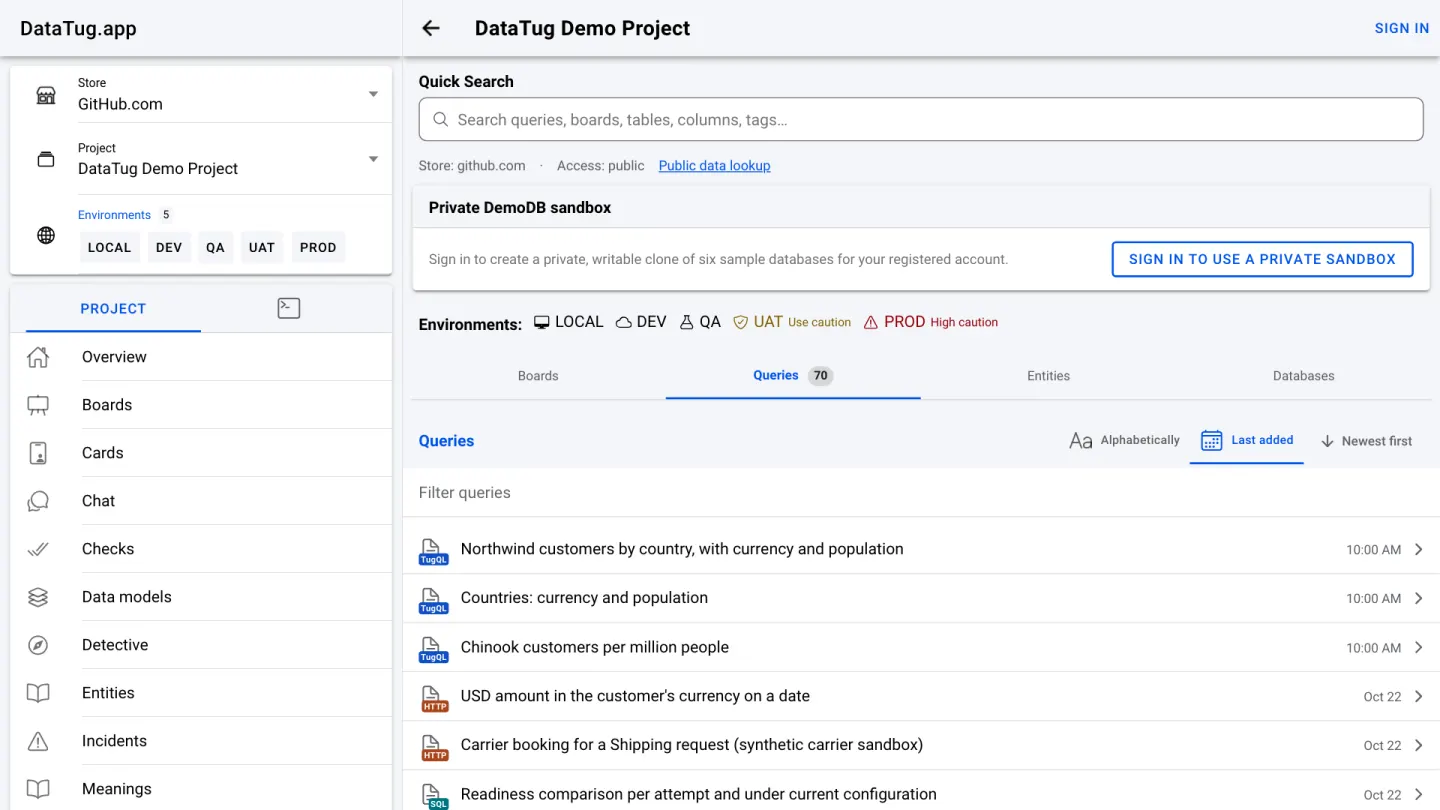Switch to the Boards tab
The width and height of the screenshot is (1440, 810).
tap(538, 376)
